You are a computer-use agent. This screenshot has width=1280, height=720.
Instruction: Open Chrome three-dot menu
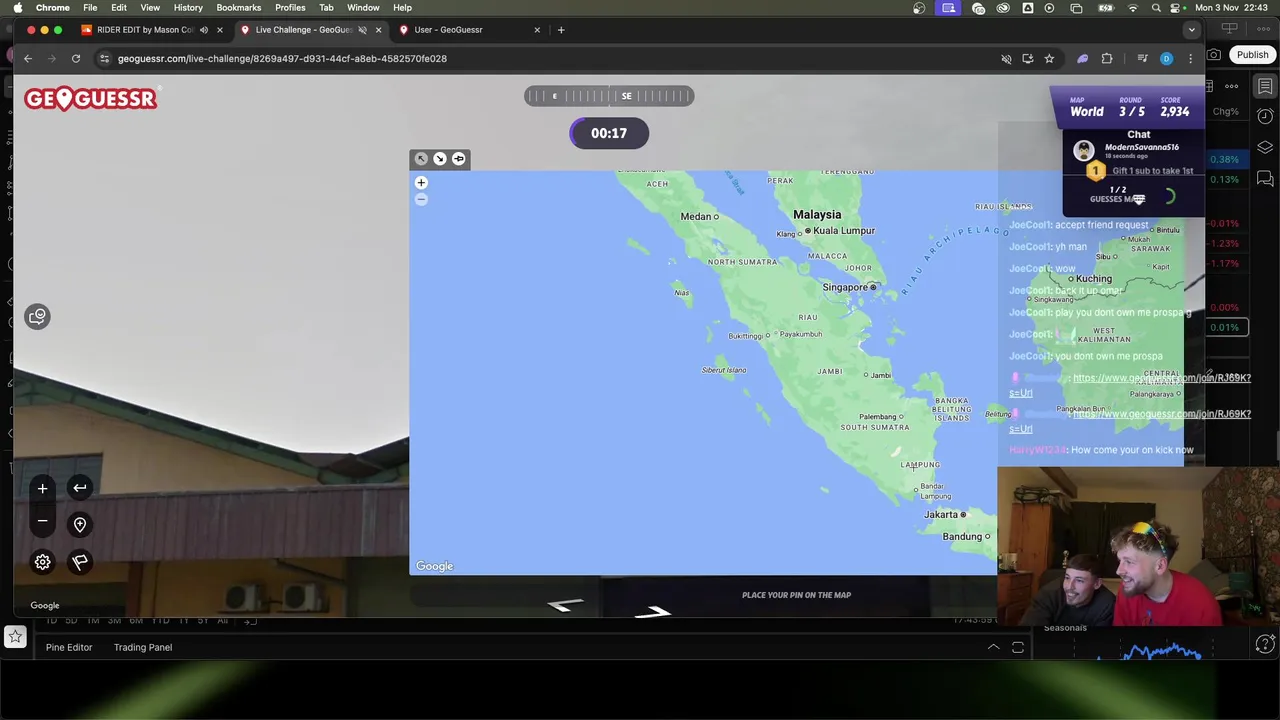pos(1190,59)
